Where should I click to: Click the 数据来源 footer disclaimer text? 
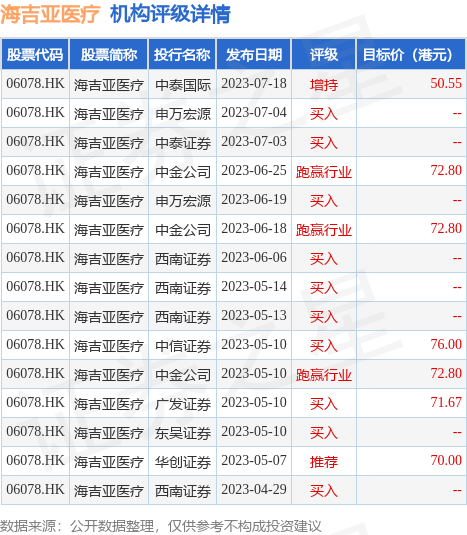[x=161, y=525]
